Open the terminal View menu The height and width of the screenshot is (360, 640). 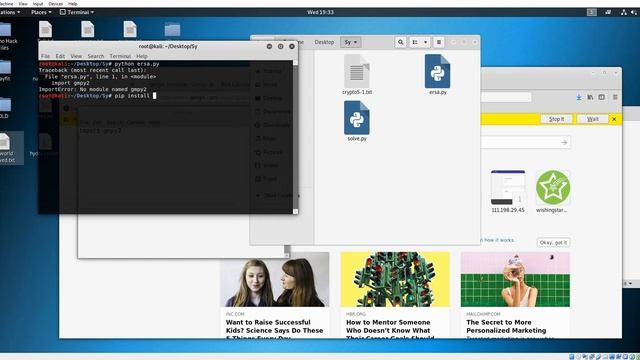[76, 56]
